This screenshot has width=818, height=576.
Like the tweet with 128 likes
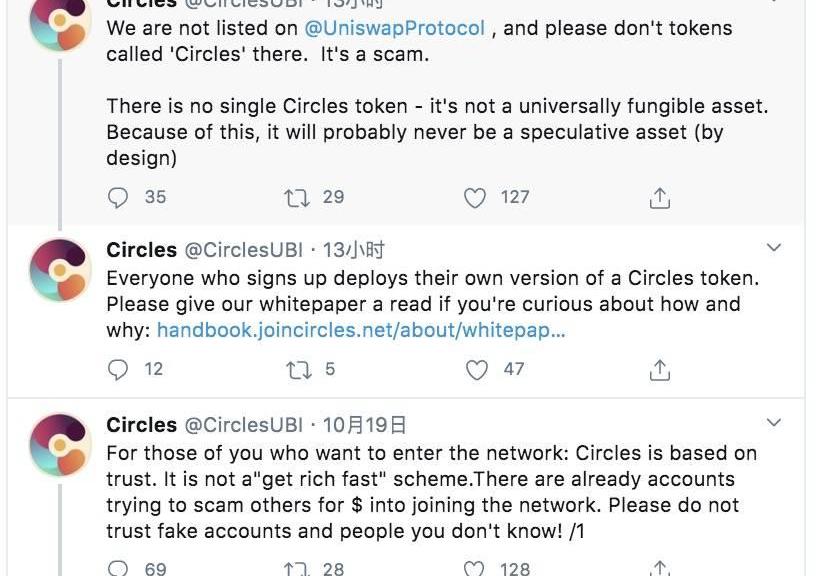point(477,569)
